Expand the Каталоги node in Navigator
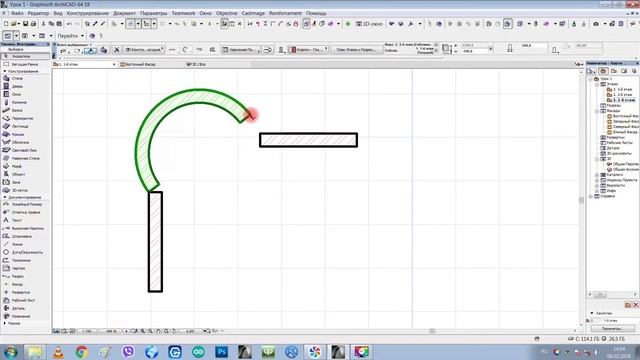The width and height of the screenshot is (640, 360). (x=597, y=175)
